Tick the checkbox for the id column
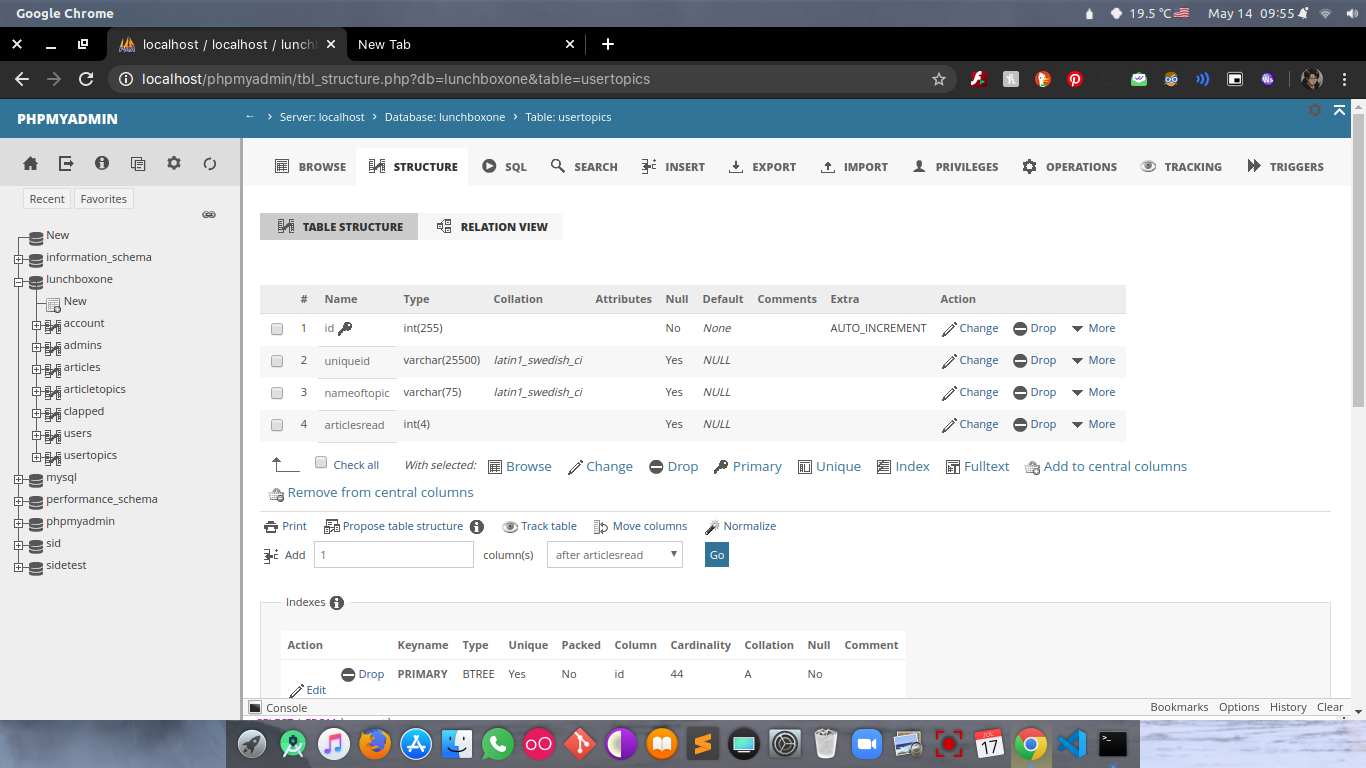This screenshot has height=768, width=1366. [277, 329]
